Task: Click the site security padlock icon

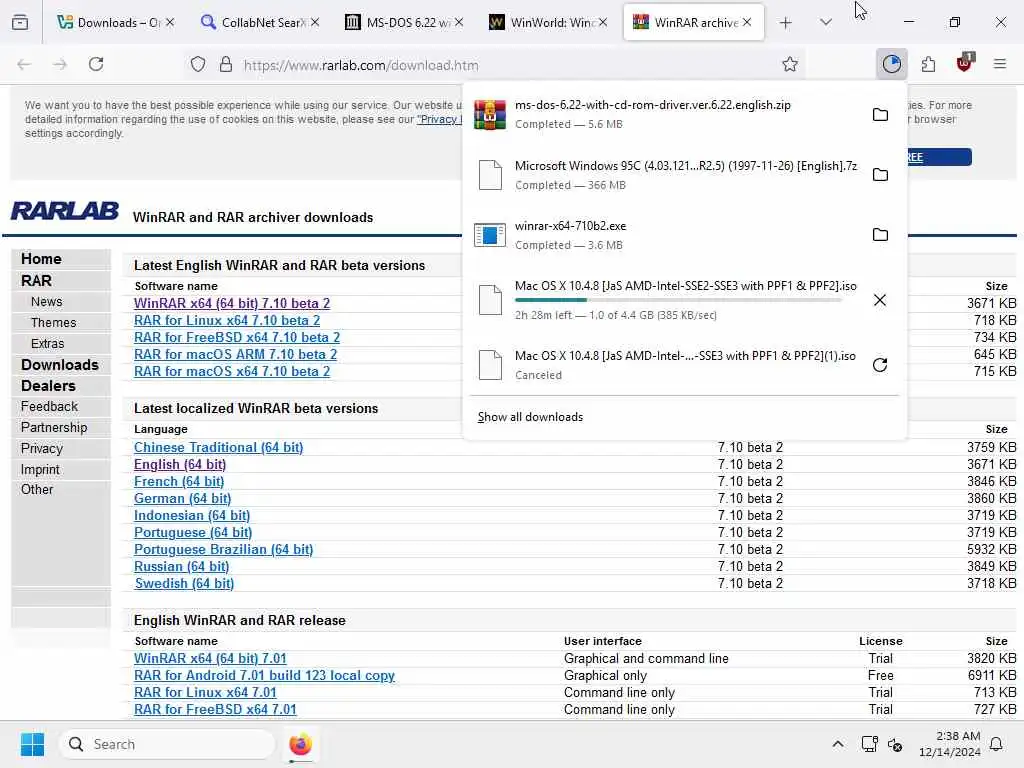Action: (x=226, y=64)
